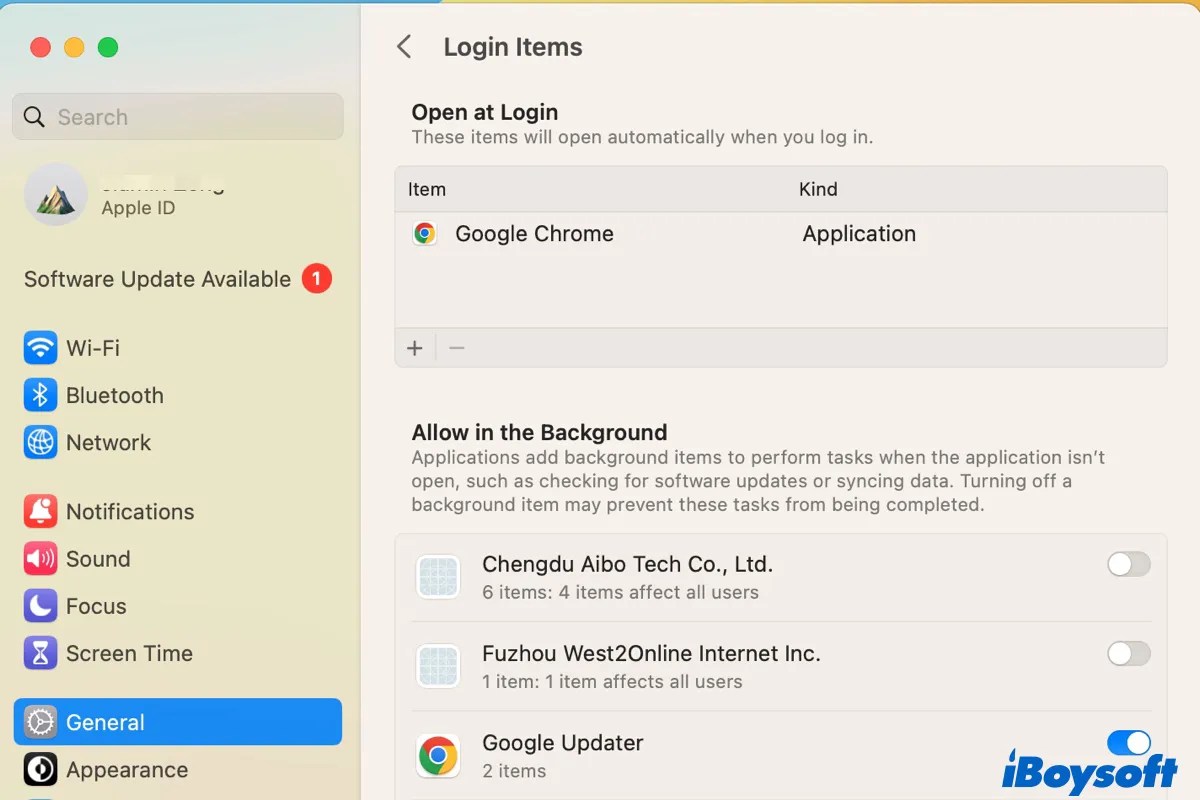Image resolution: width=1200 pixels, height=800 pixels.
Task: Click the Sound speaker icon
Action: click(40, 558)
